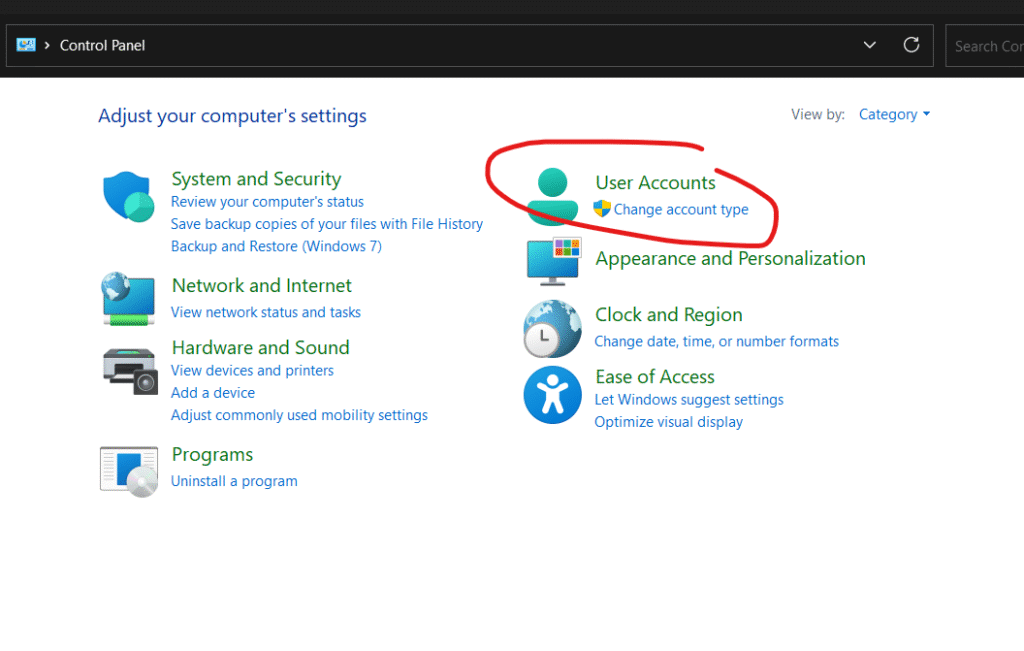
Task: Open the View by Category dropdown
Action: [x=894, y=114]
